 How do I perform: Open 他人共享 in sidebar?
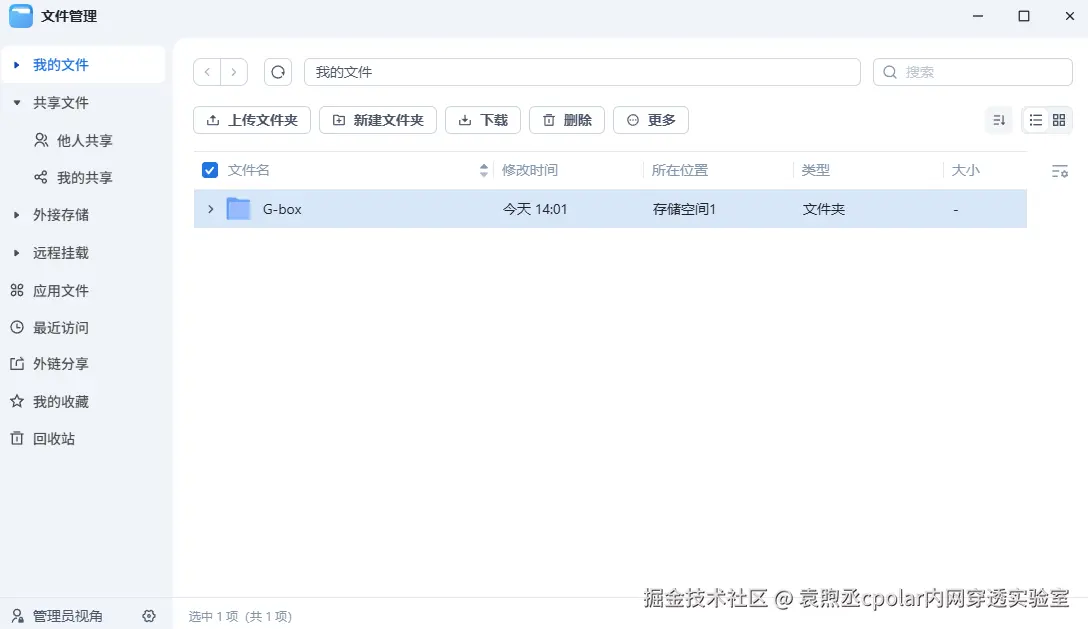[85, 140]
